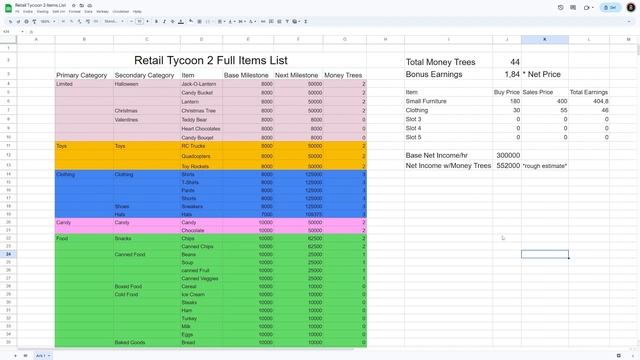Insert a link via toolbar icon
The width and height of the screenshot is (640, 360).
click(x=263, y=21)
